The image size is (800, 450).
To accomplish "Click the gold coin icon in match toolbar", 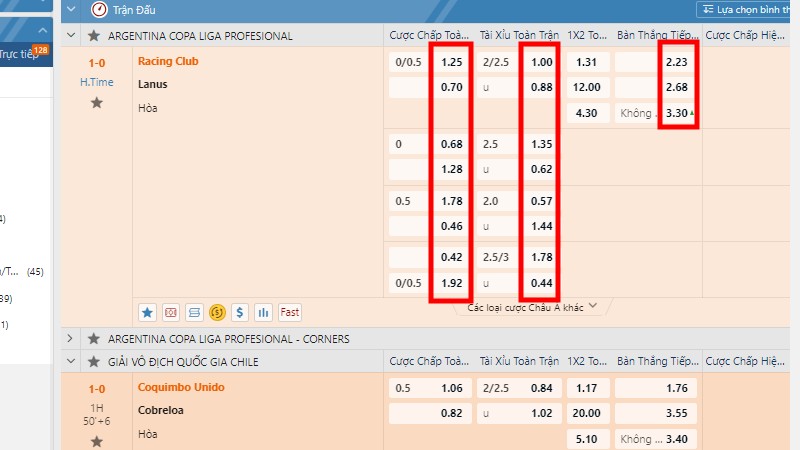I will coord(217,312).
